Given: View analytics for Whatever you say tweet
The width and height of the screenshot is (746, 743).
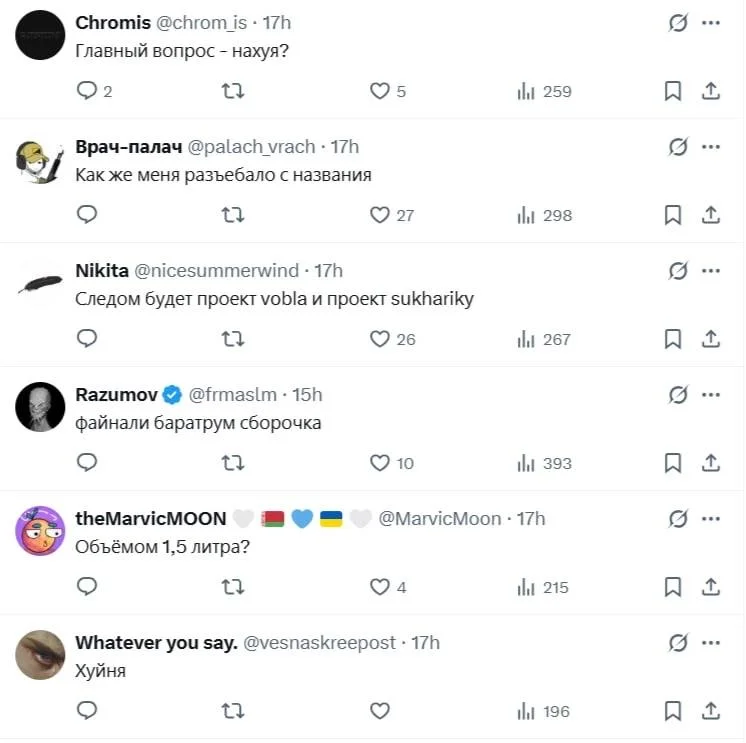Looking at the screenshot, I should coord(543,711).
